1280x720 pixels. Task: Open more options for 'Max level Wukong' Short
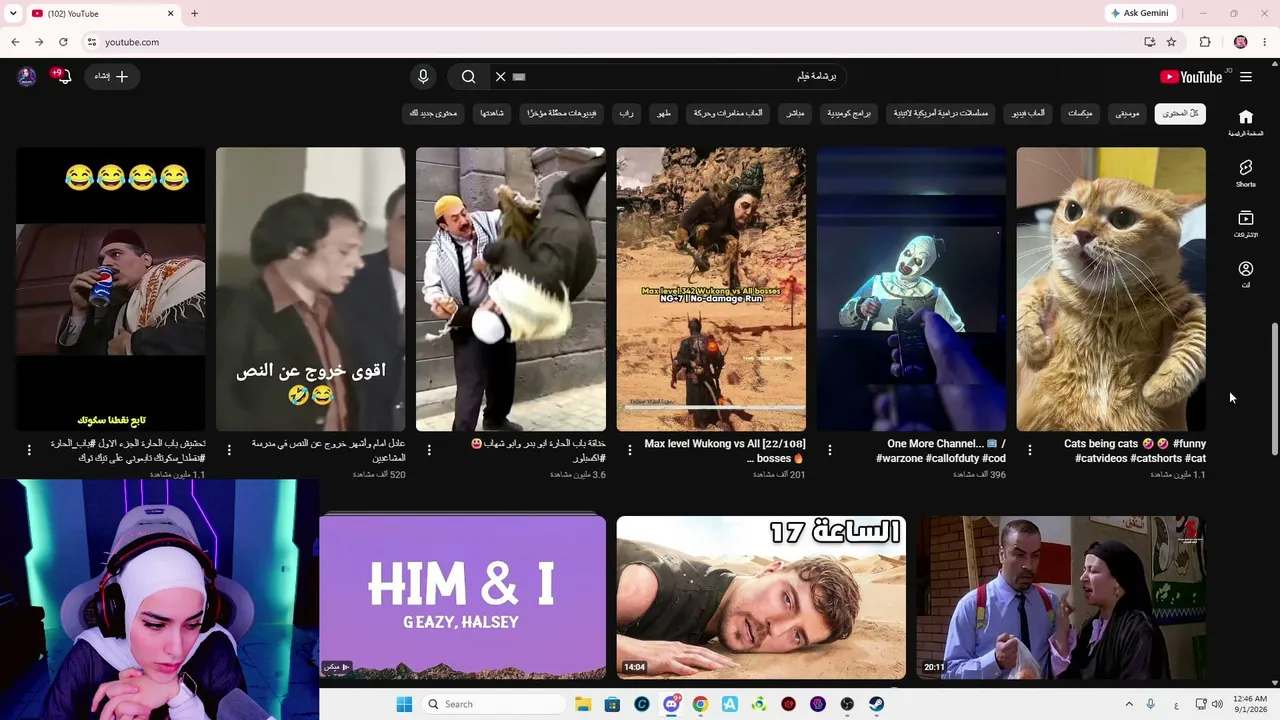point(629,451)
